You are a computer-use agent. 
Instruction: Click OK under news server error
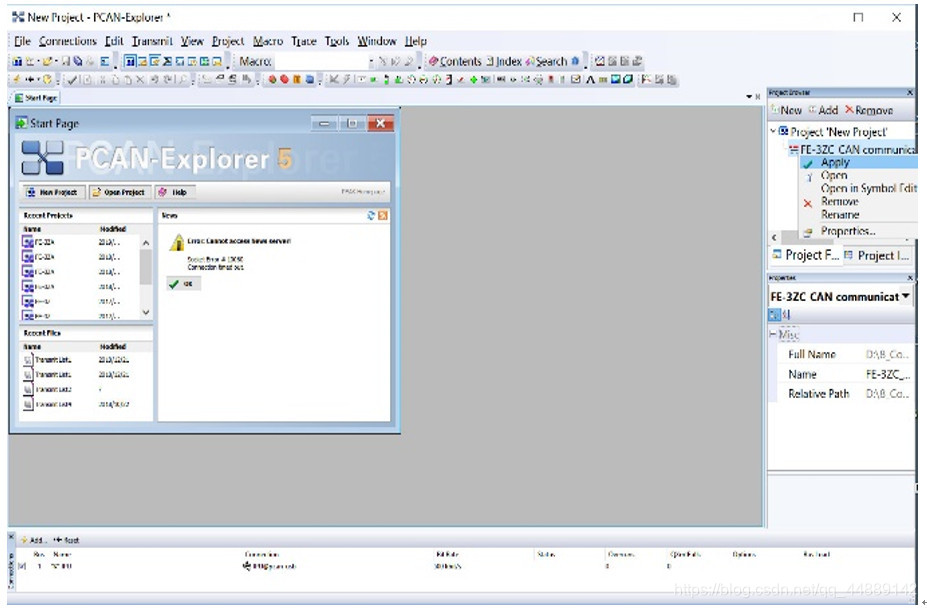click(183, 284)
